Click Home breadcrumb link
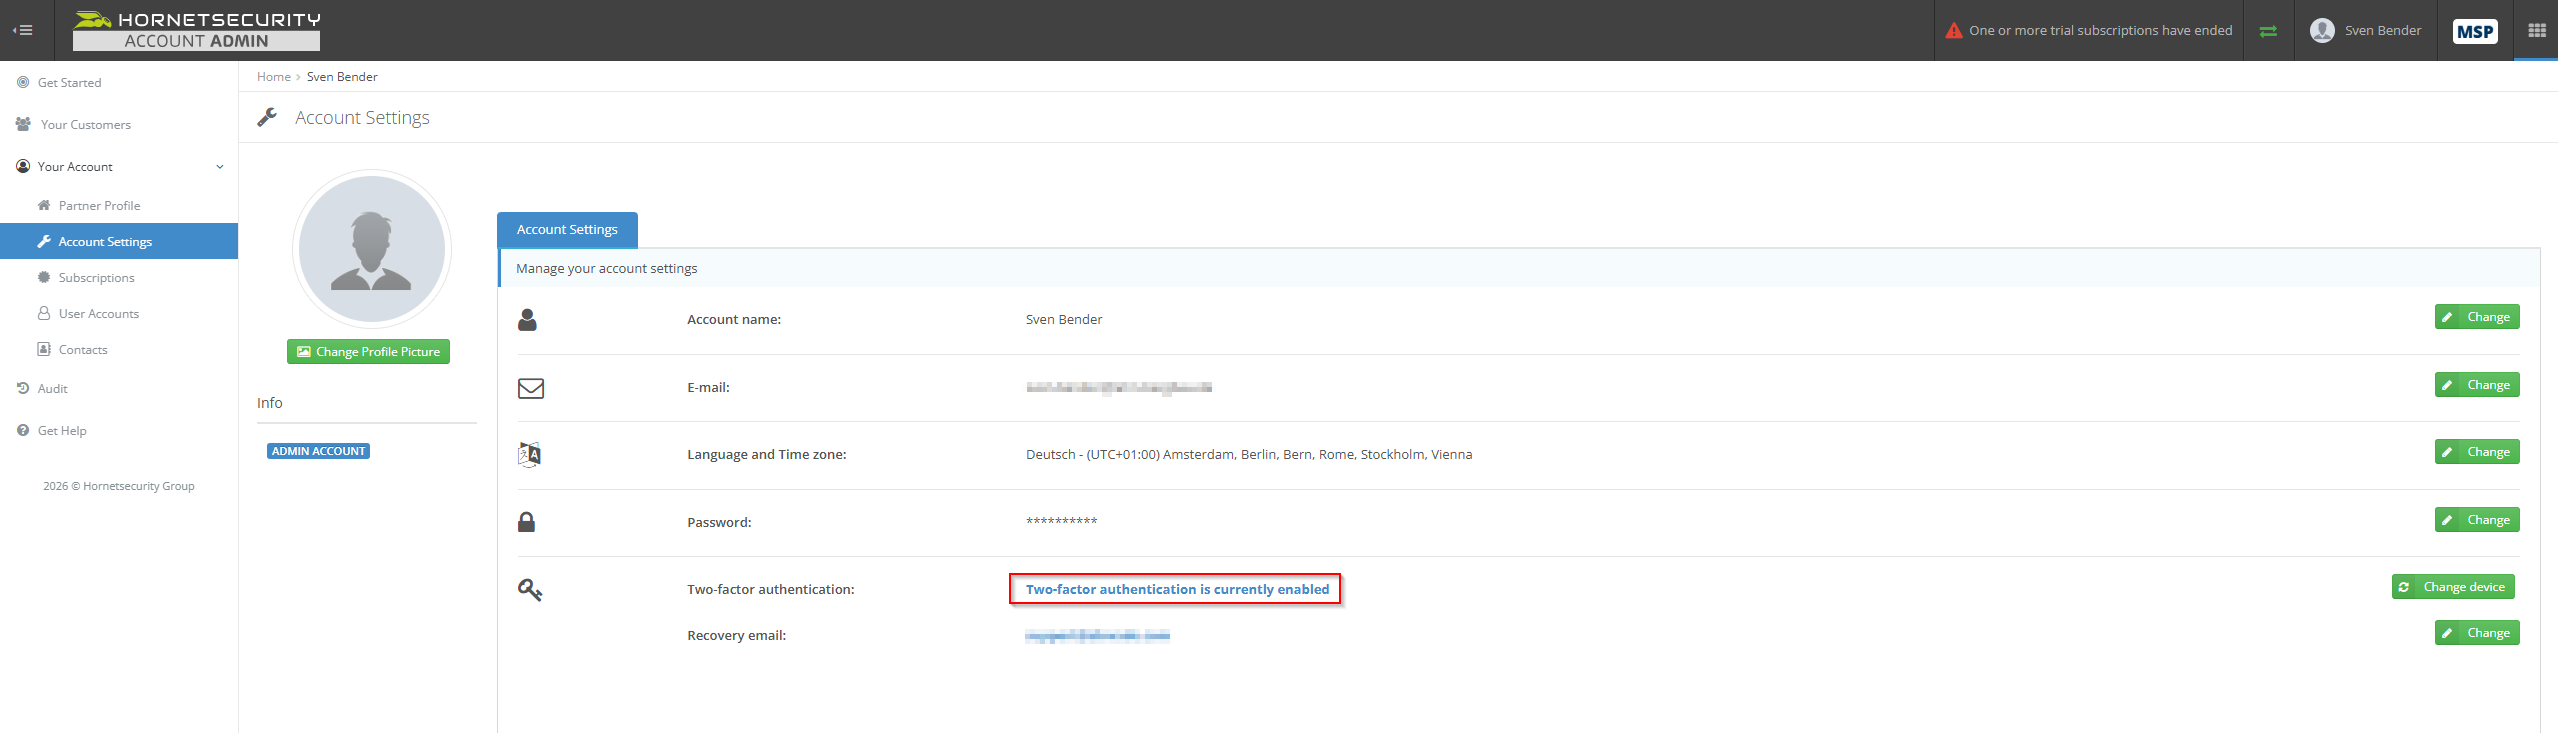The image size is (2558, 733). coord(273,77)
